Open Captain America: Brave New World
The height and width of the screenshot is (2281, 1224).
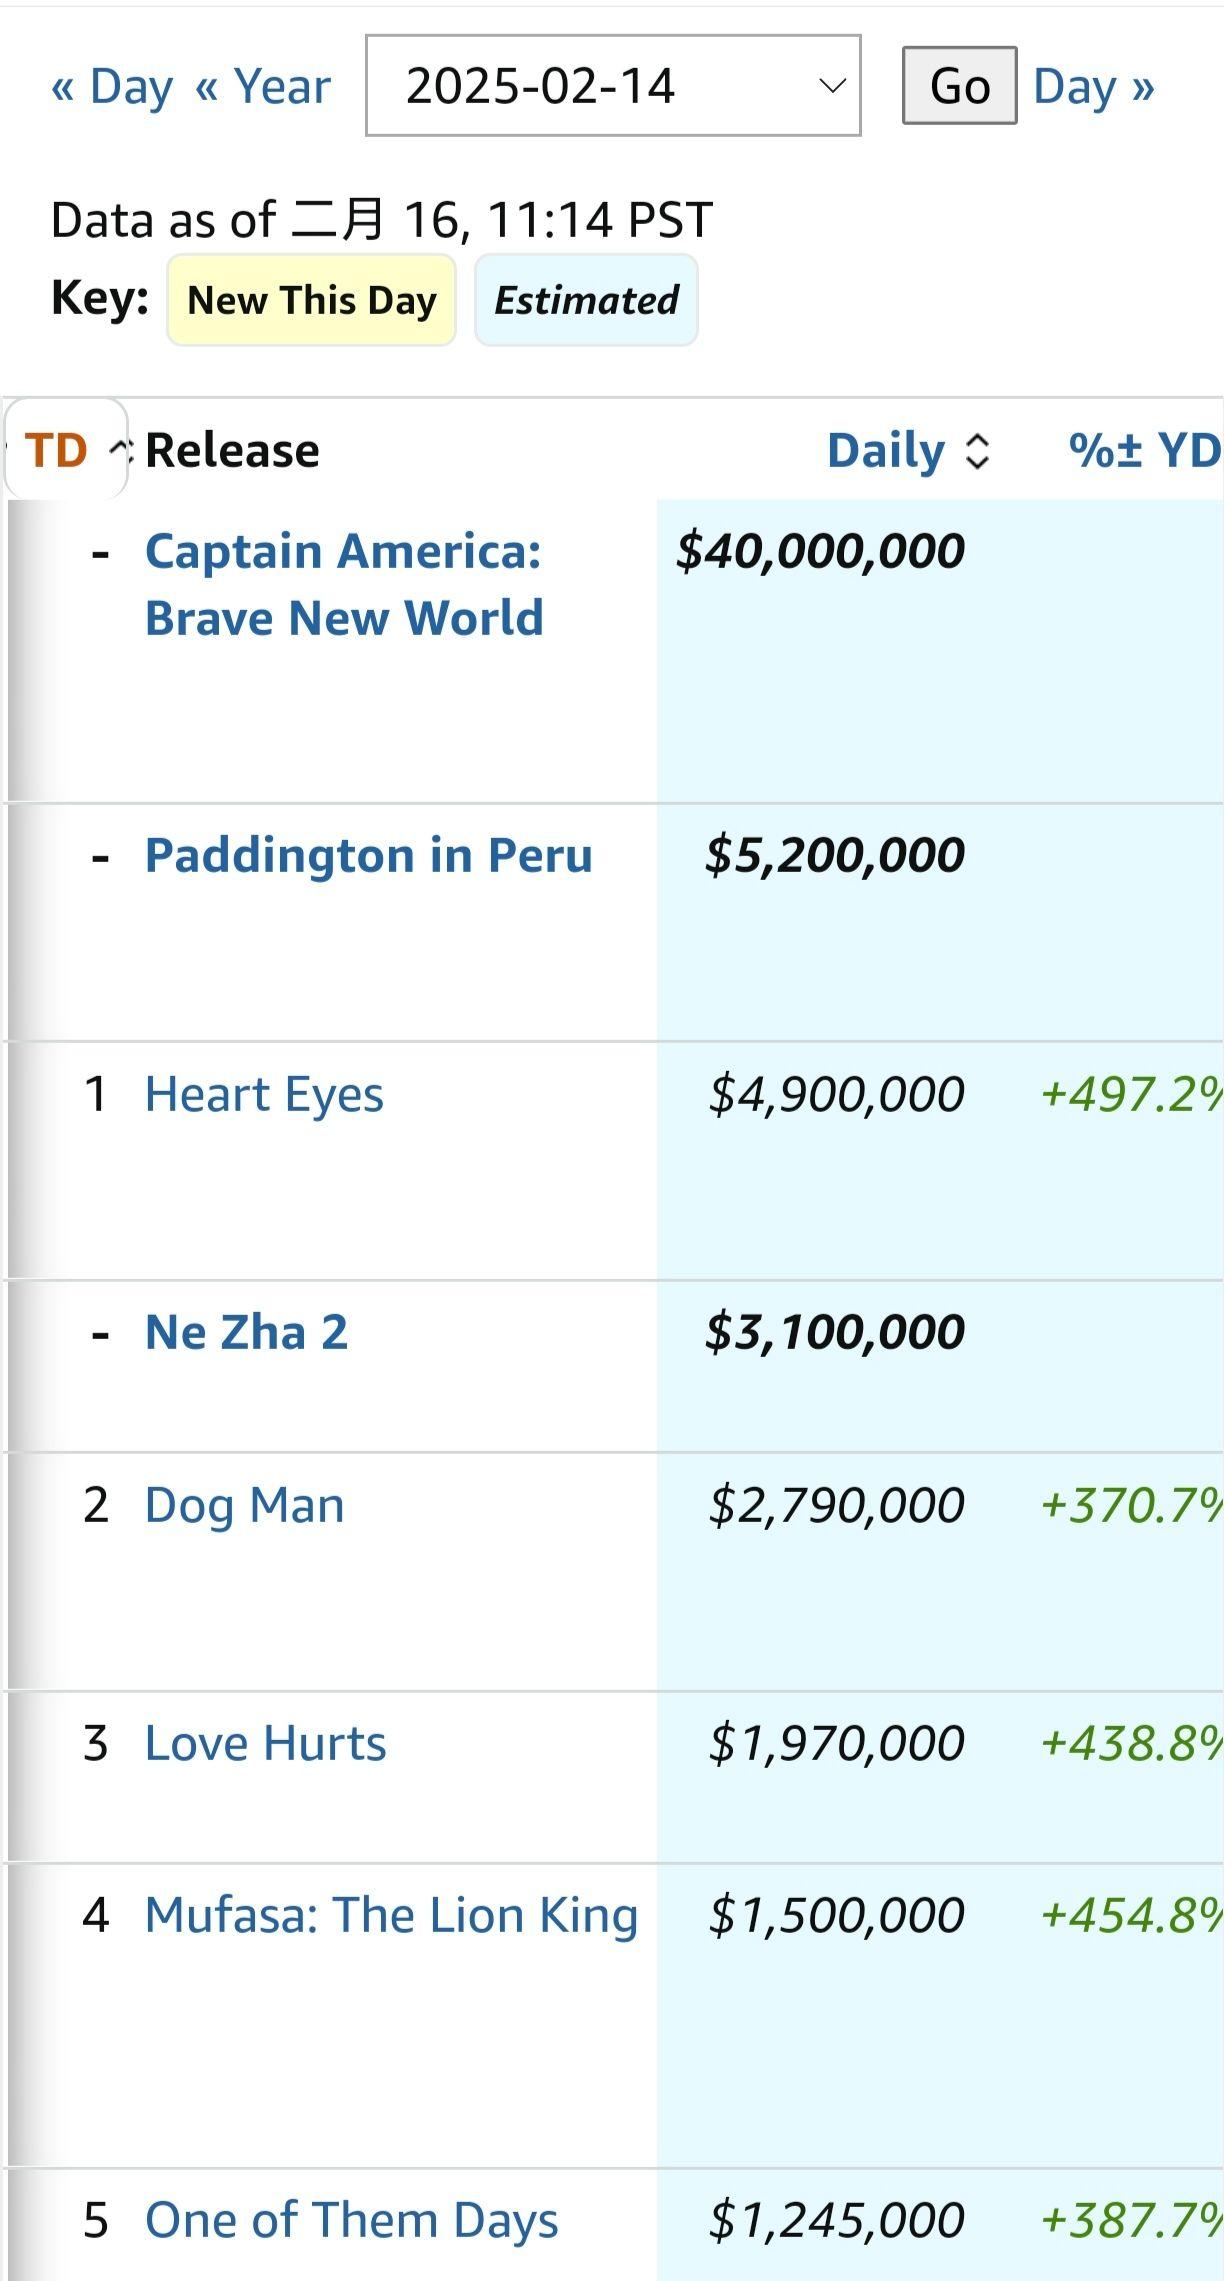tap(344, 584)
